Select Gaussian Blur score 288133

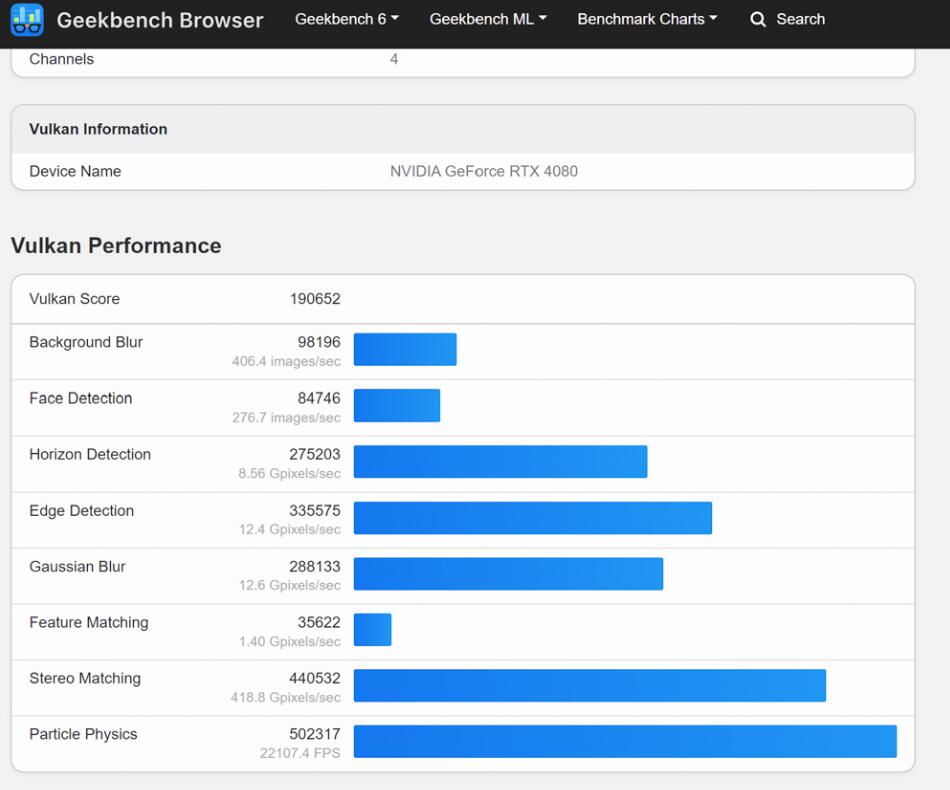coord(315,566)
